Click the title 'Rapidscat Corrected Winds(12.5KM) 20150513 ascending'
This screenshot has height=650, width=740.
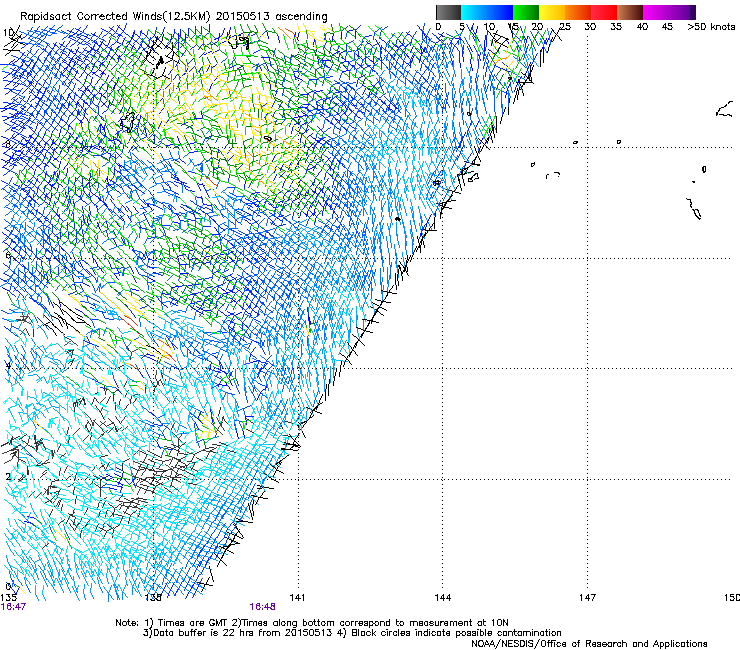click(174, 17)
